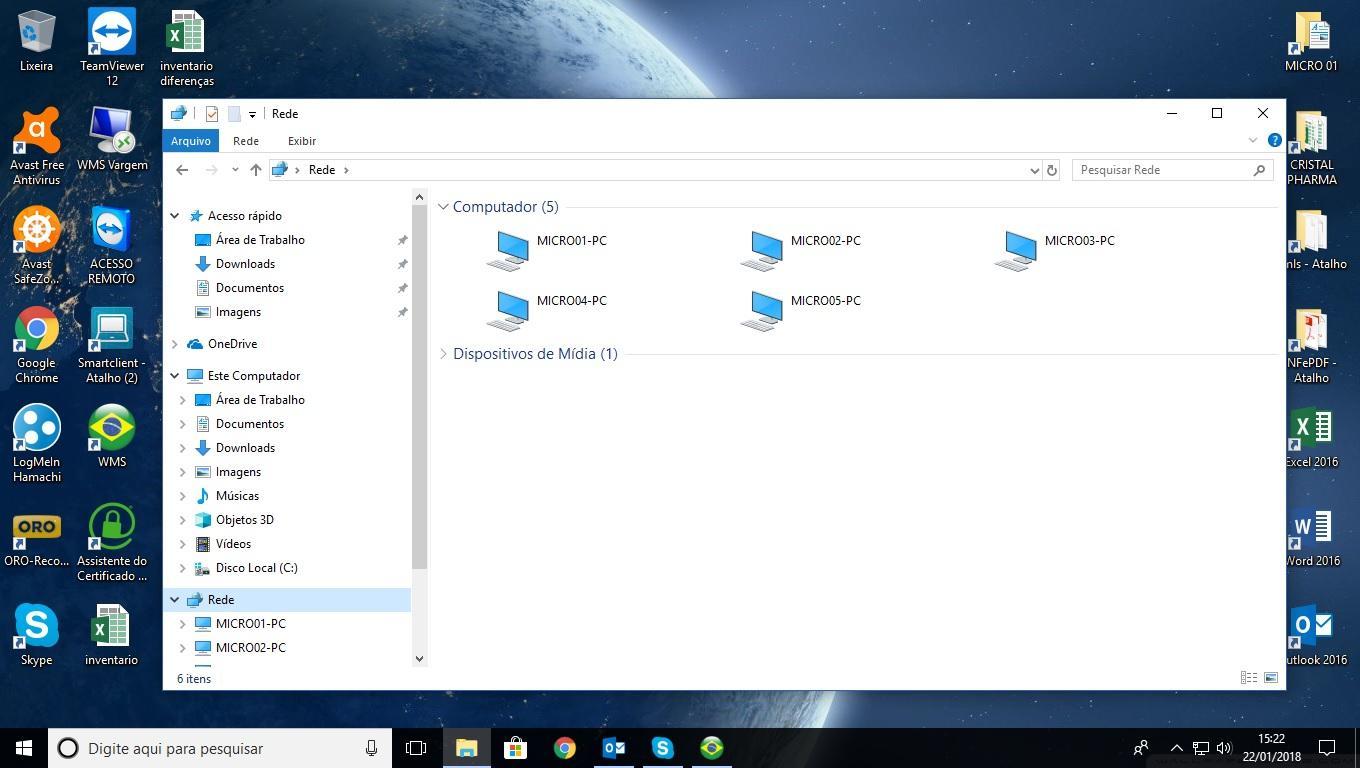Expand Disco Local (C:) node
The image size is (1360, 768).
pos(183,568)
